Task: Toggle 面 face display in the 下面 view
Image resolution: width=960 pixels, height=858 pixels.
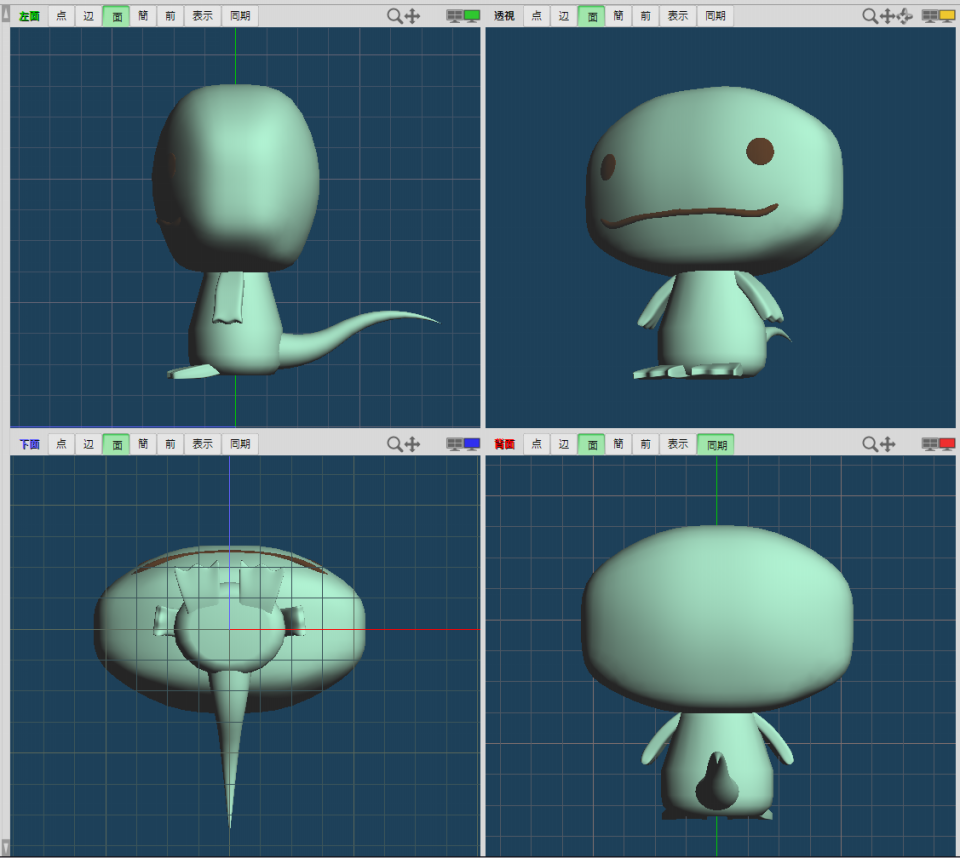Action: pyautogui.click(x=116, y=444)
